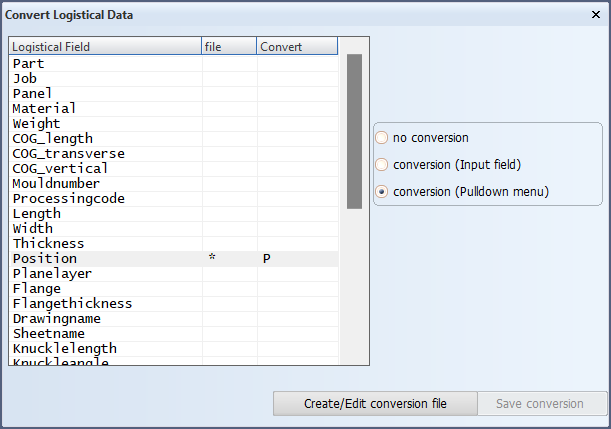Viewport: 611px width, 429px height.
Task: Select the Drawingname field row
Action: [x=173, y=319]
